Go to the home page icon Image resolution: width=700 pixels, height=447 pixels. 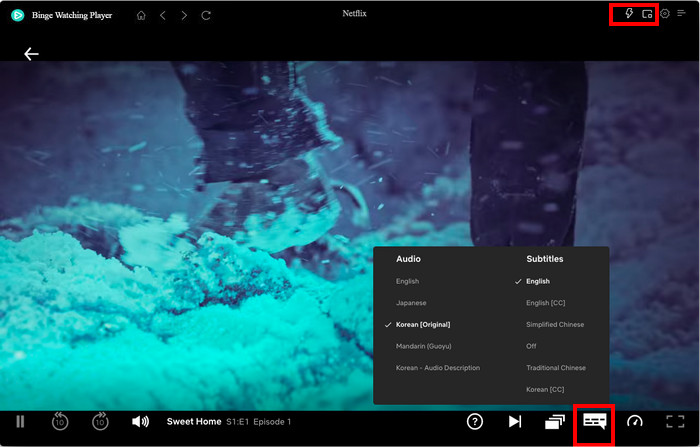[141, 16]
